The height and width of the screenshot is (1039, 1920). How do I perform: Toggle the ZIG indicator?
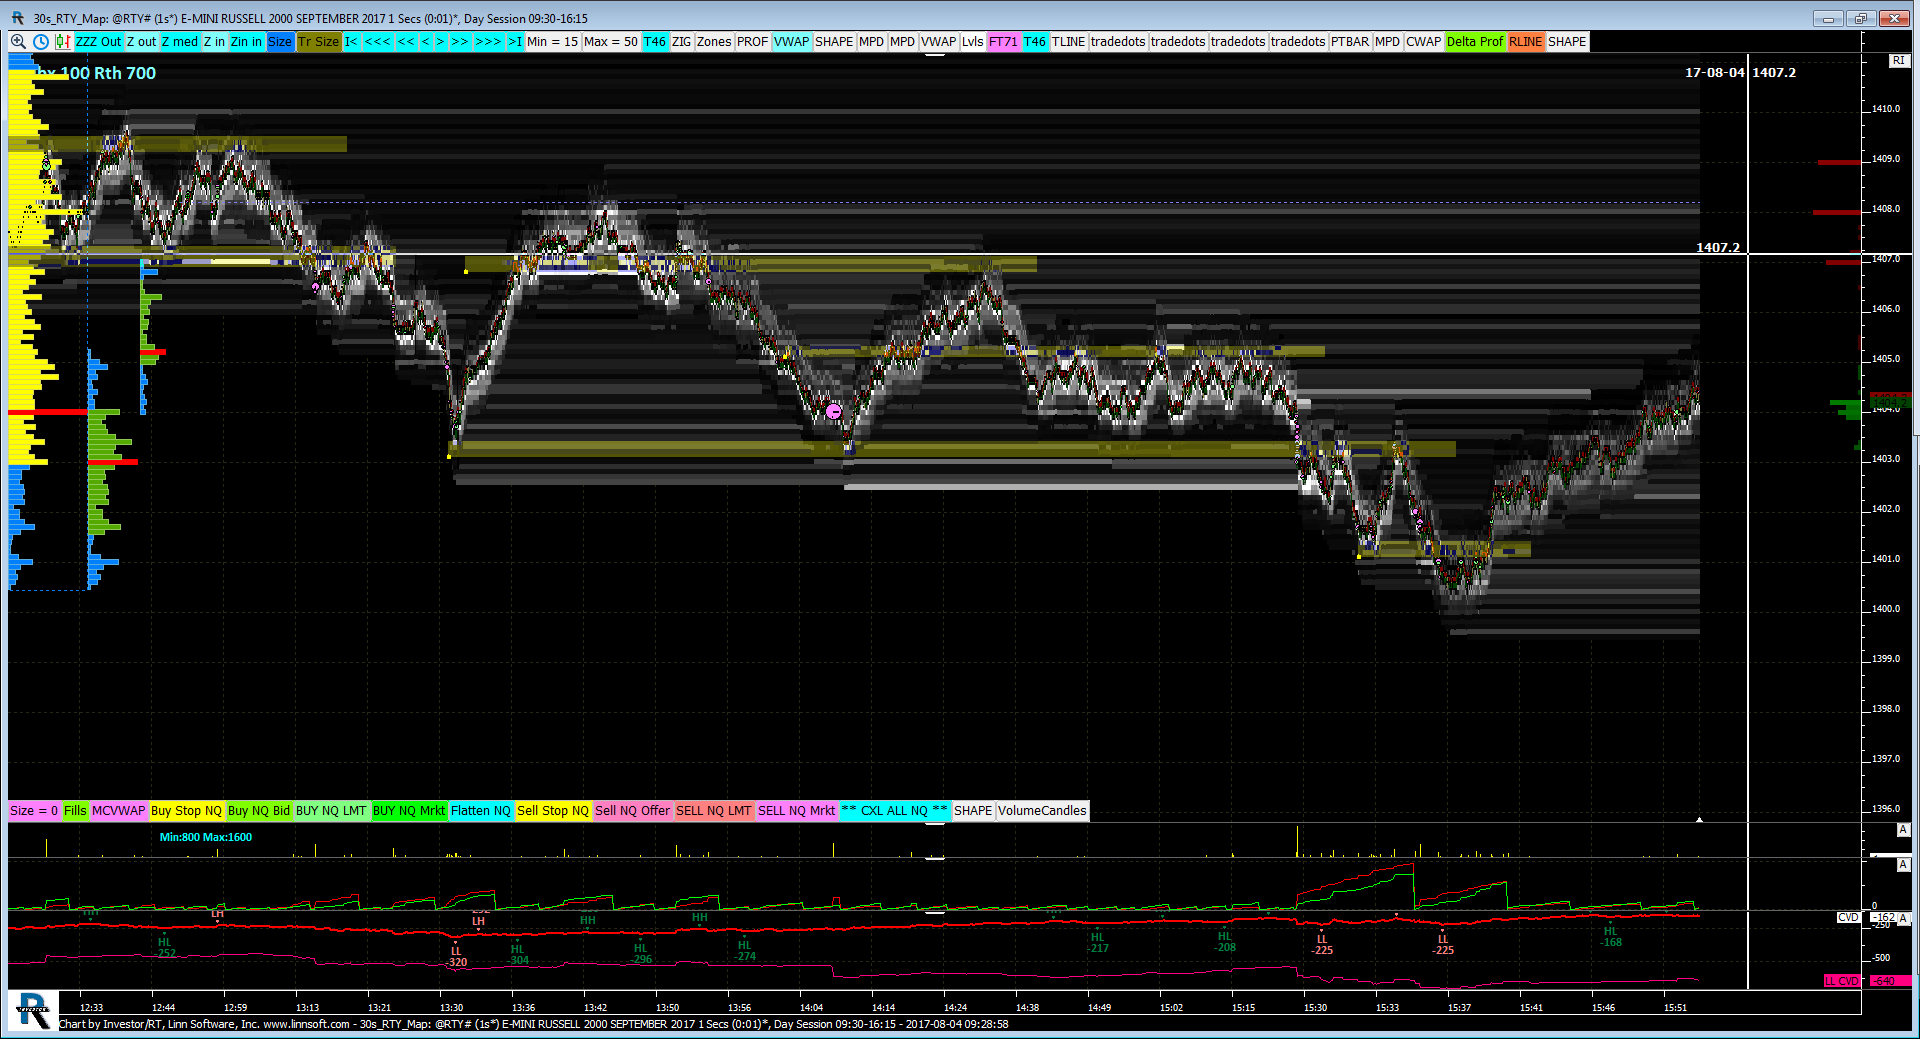[682, 42]
